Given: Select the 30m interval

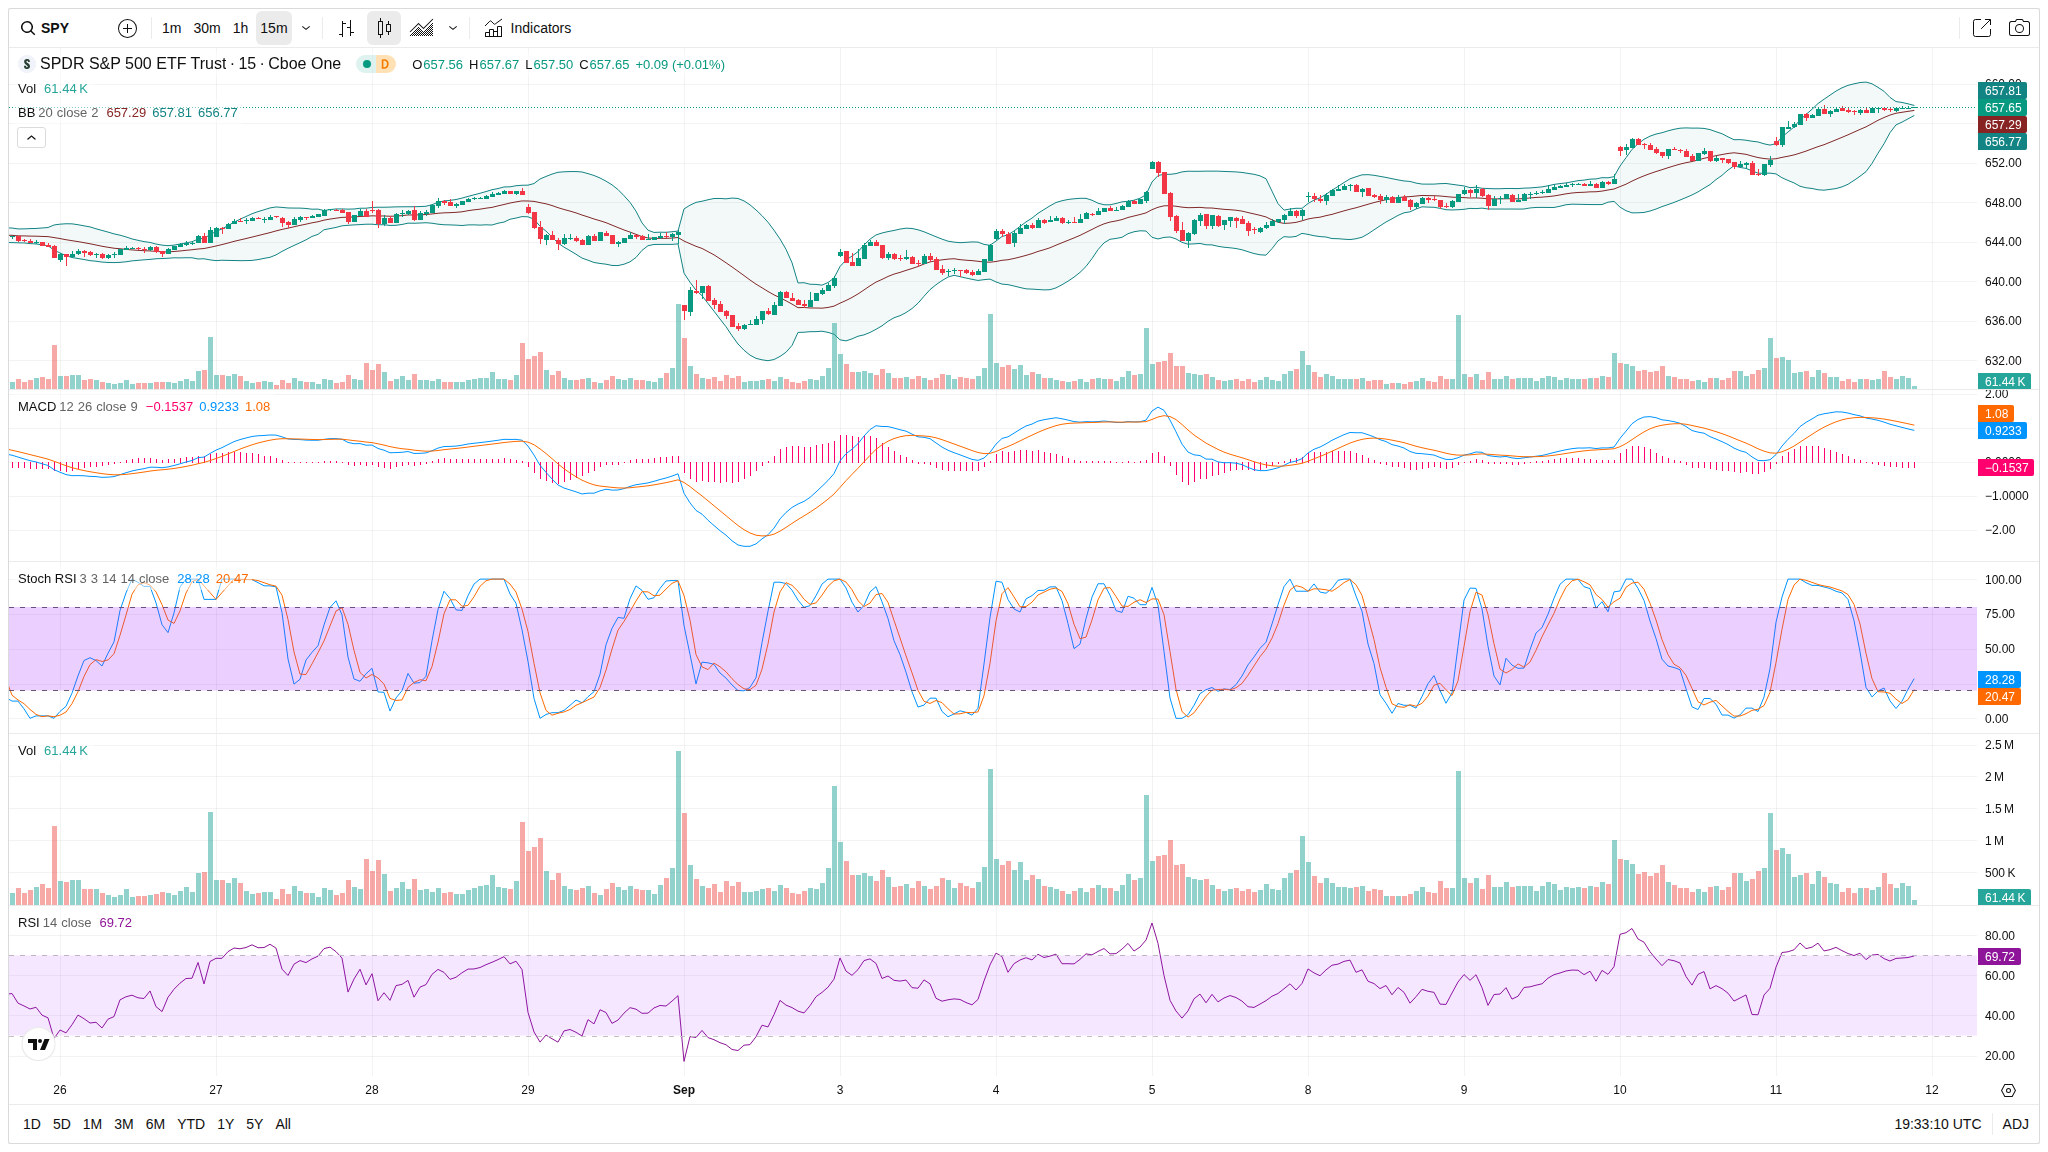Looking at the screenshot, I should click(x=207, y=28).
